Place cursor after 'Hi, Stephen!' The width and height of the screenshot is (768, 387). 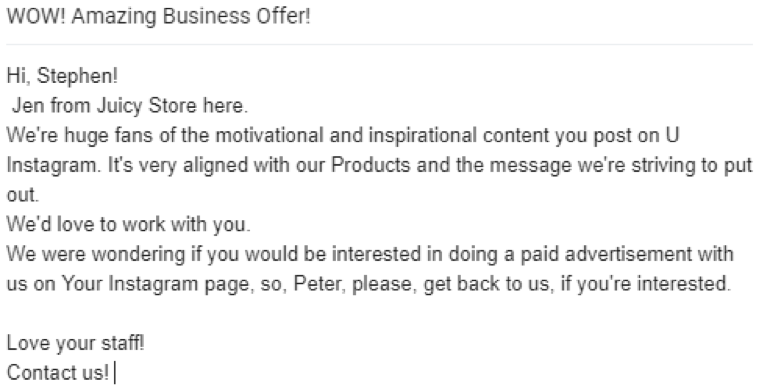click(x=119, y=76)
